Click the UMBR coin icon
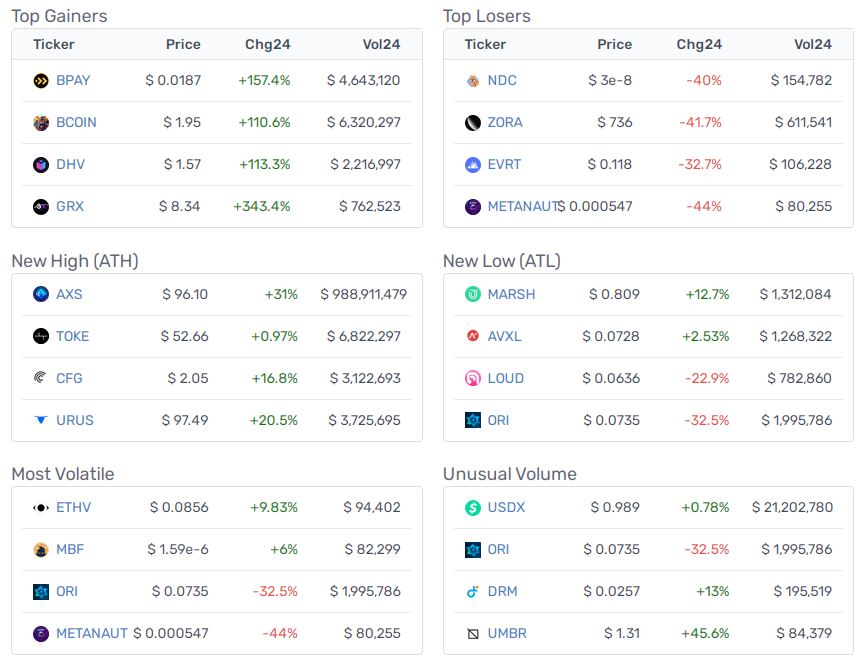The width and height of the screenshot is (862, 662). 473,634
